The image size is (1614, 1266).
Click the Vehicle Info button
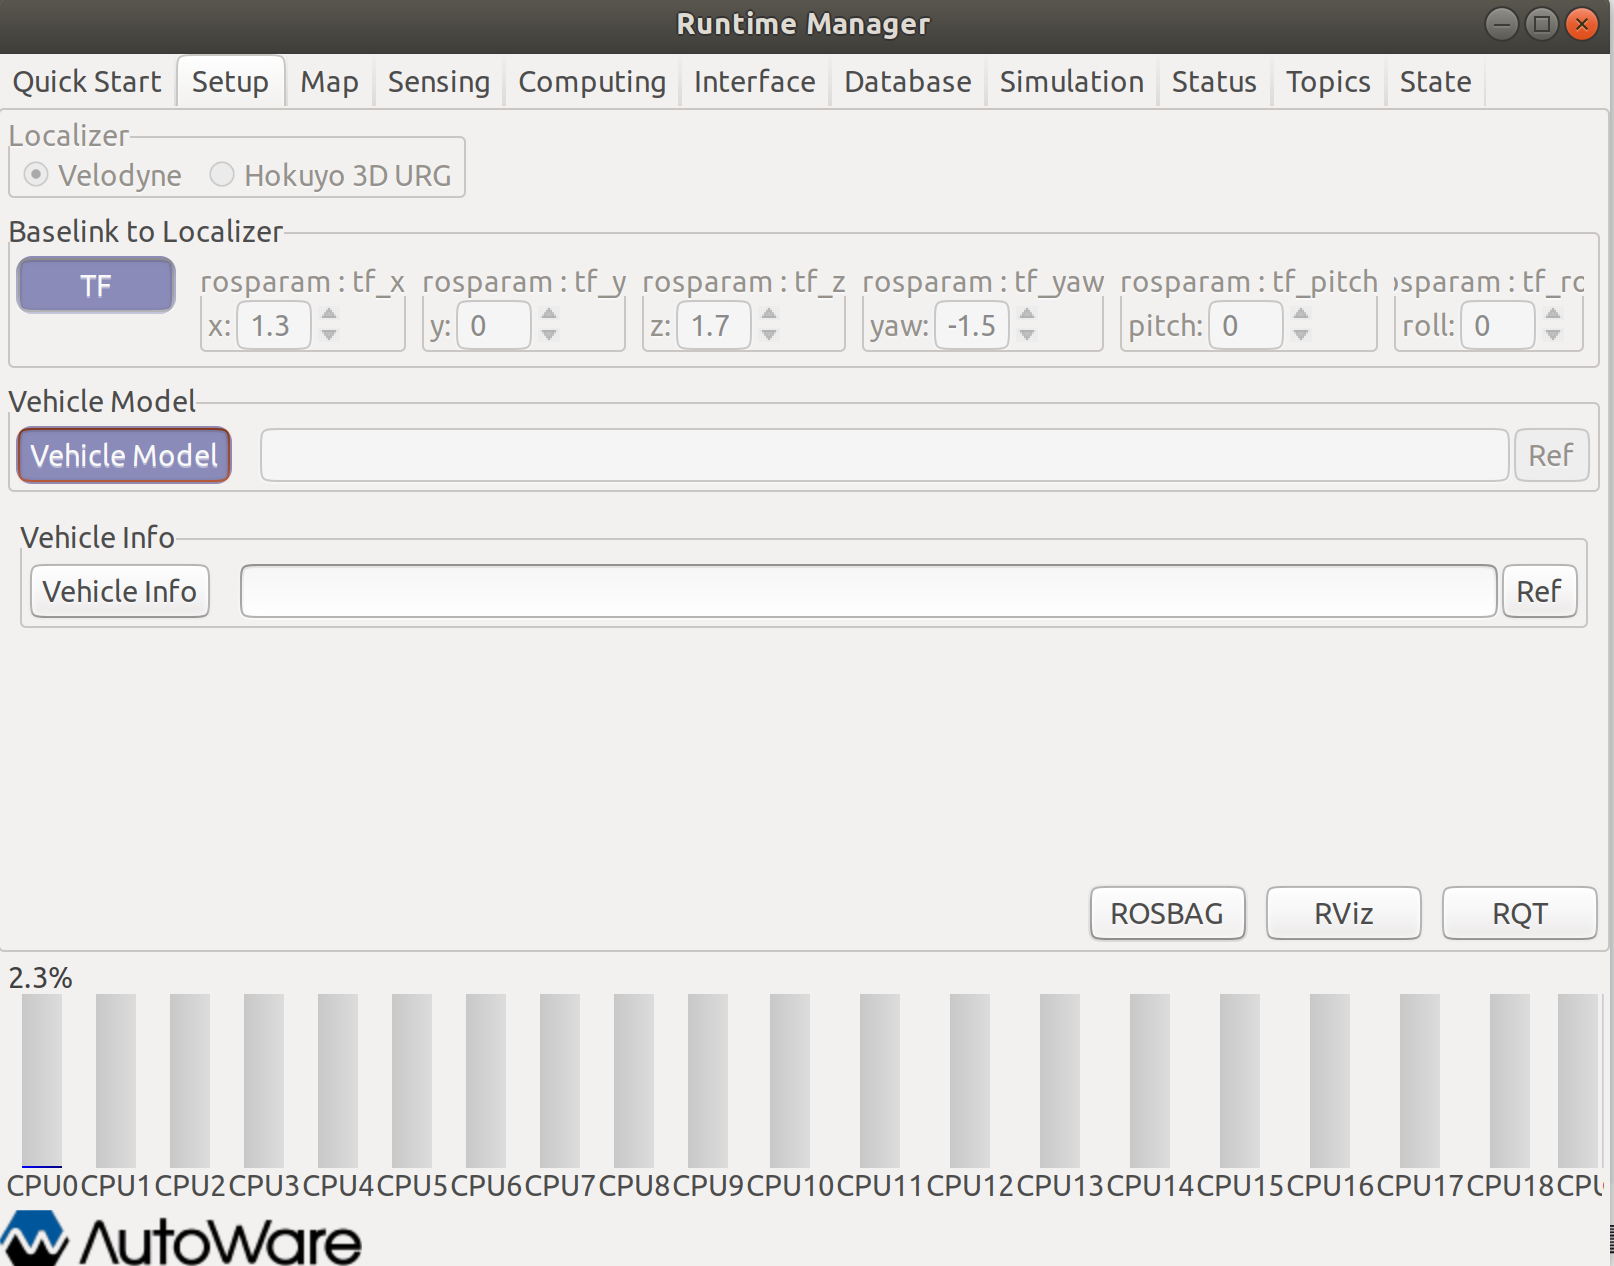[120, 592]
